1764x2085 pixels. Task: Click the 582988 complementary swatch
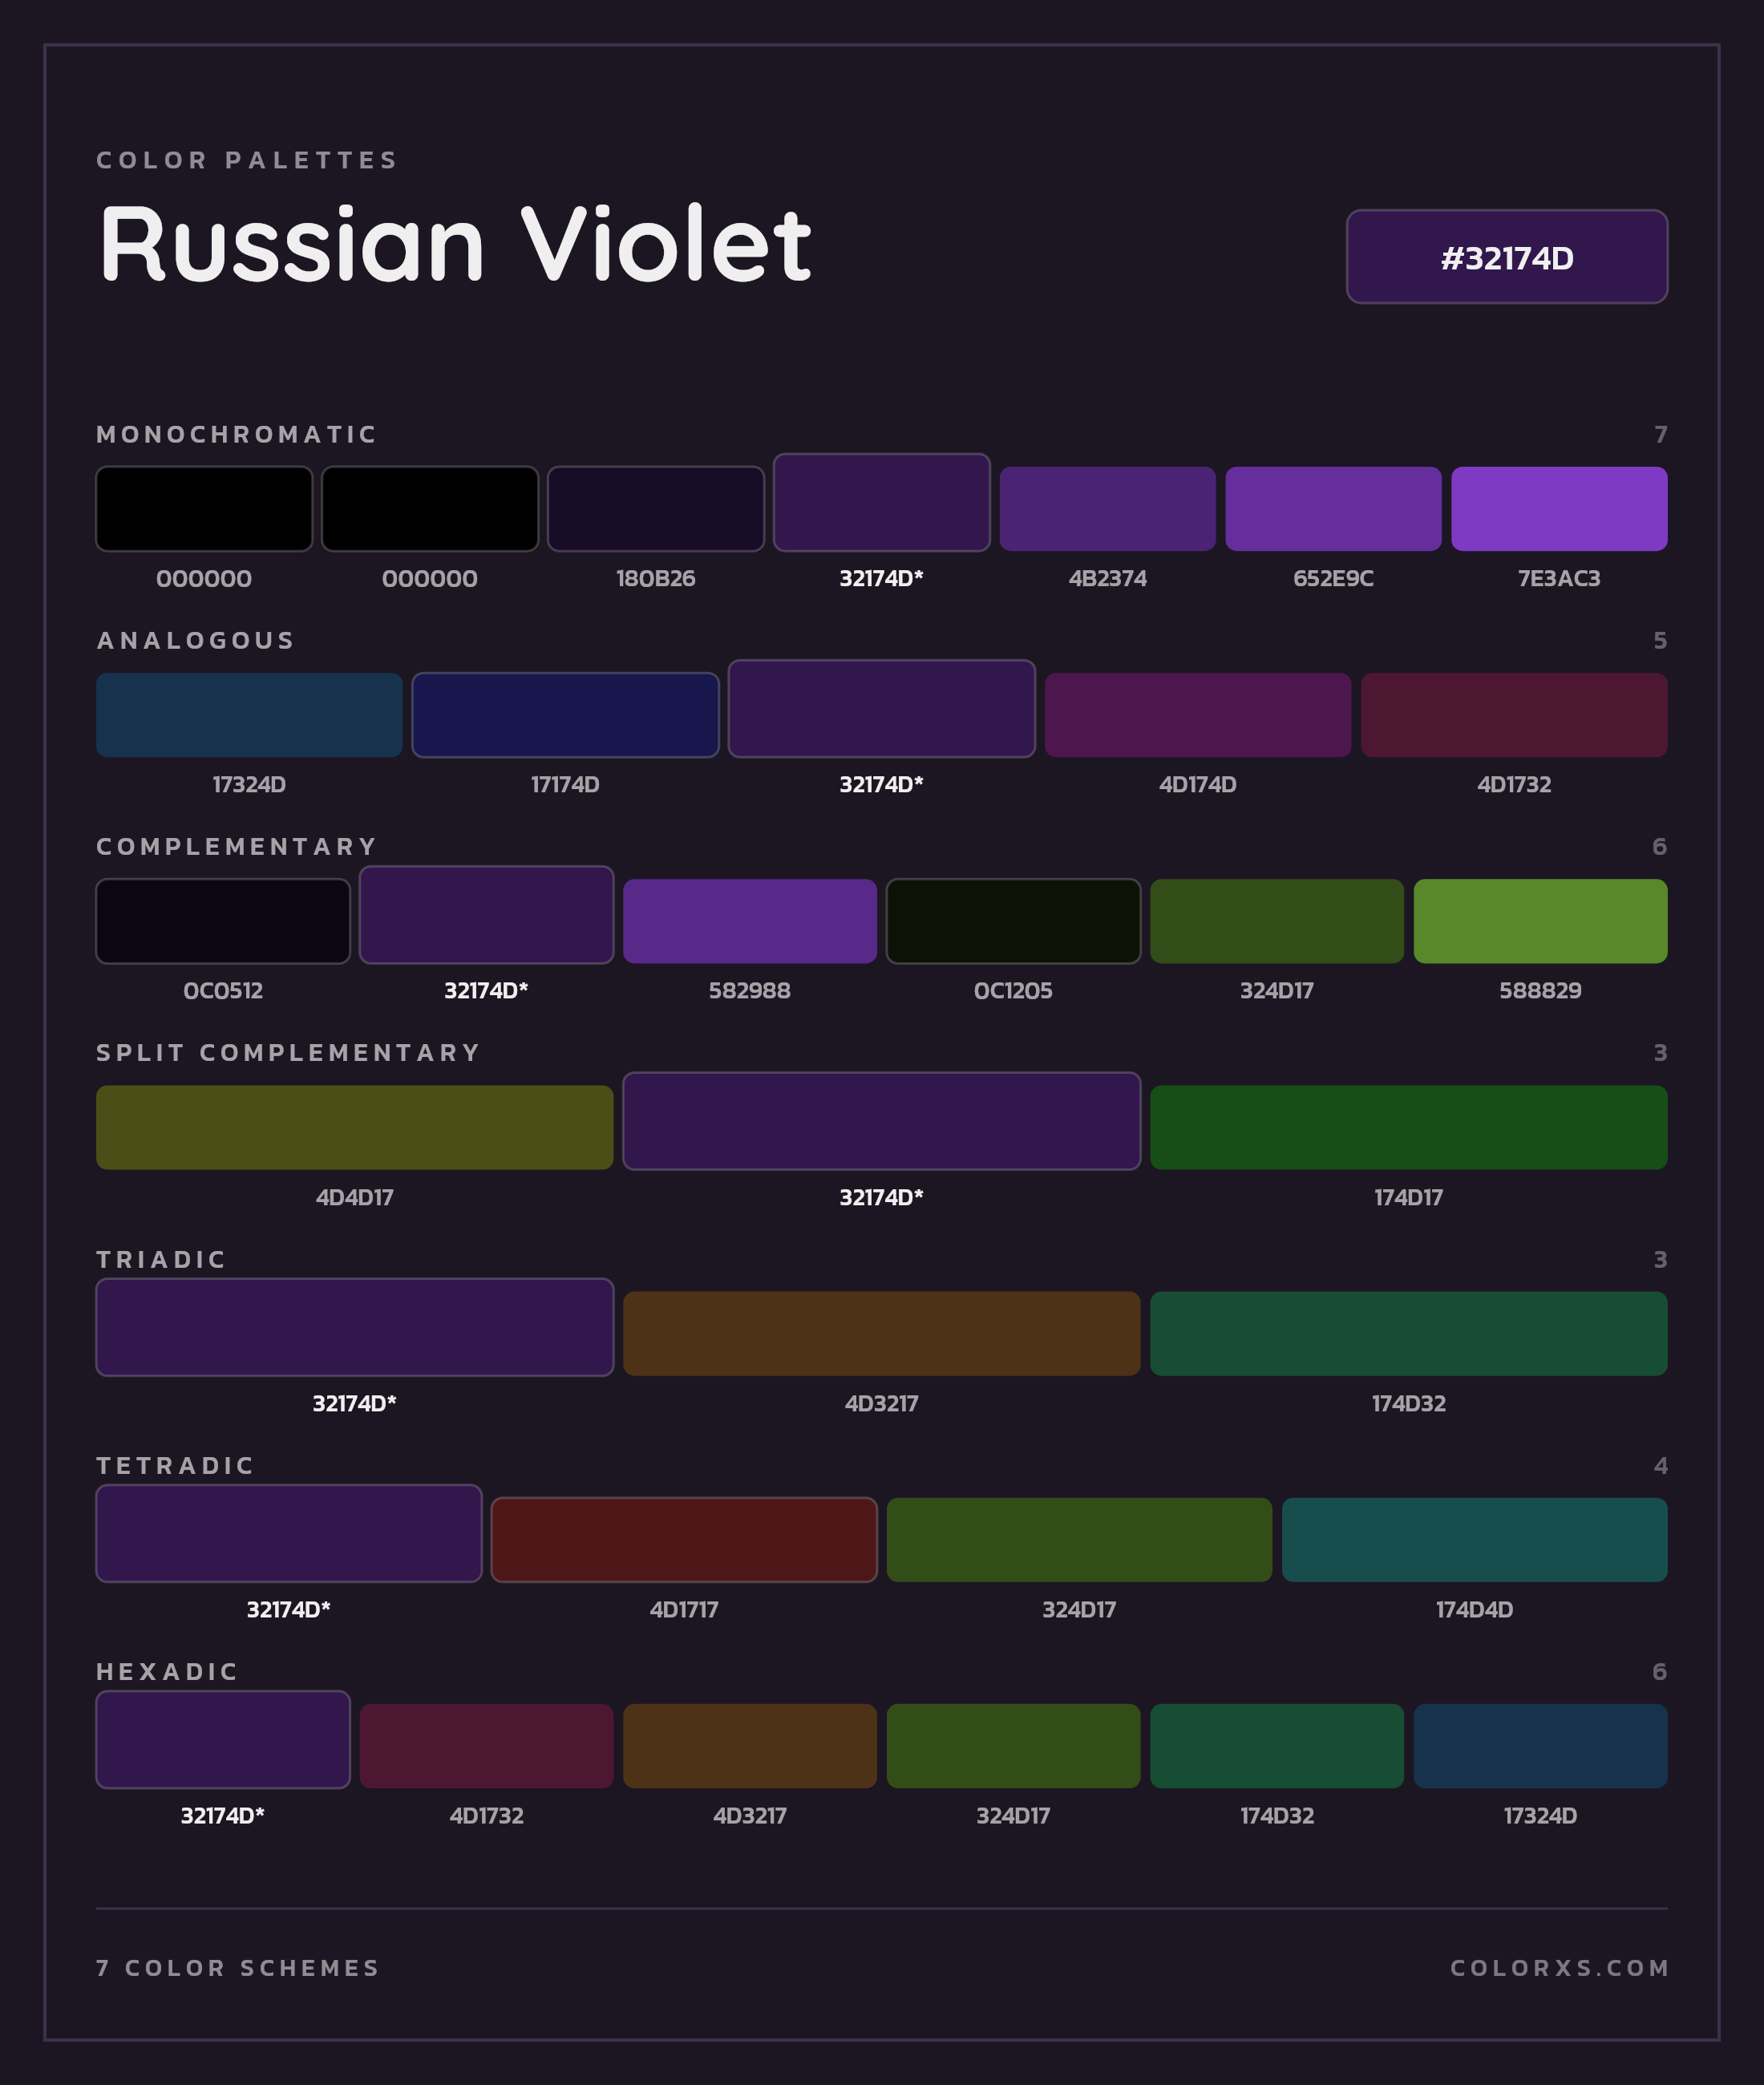750,921
